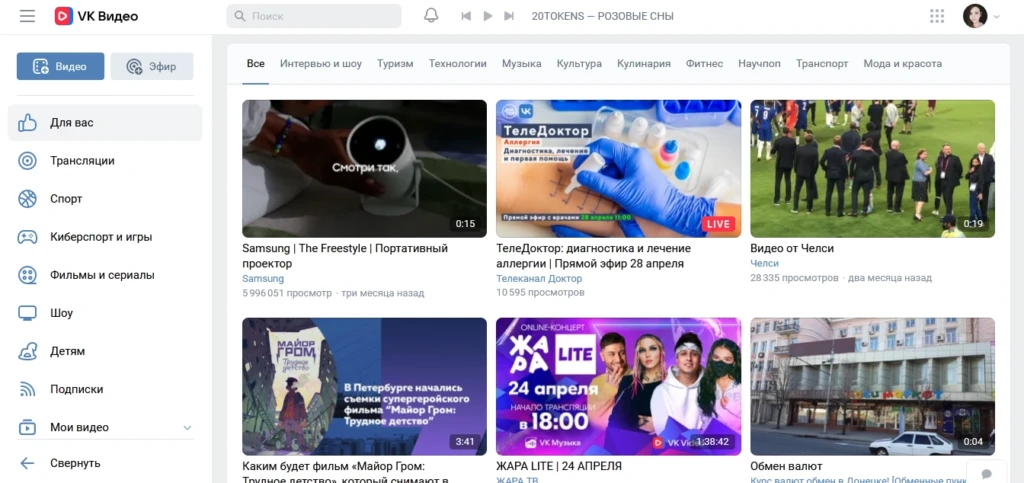Image resolution: width=1024 pixels, height=483 pixels.
Task: Select the Транспорт tab
Action: (822, 64)
